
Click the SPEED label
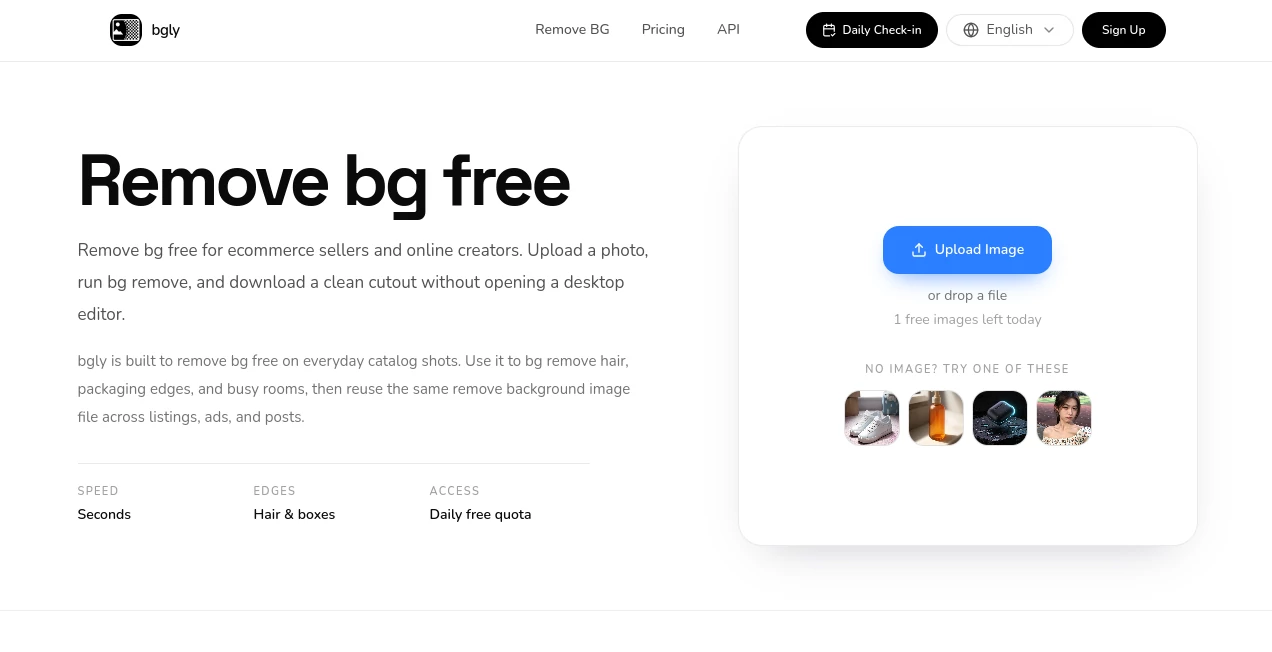tap(98, 491)
